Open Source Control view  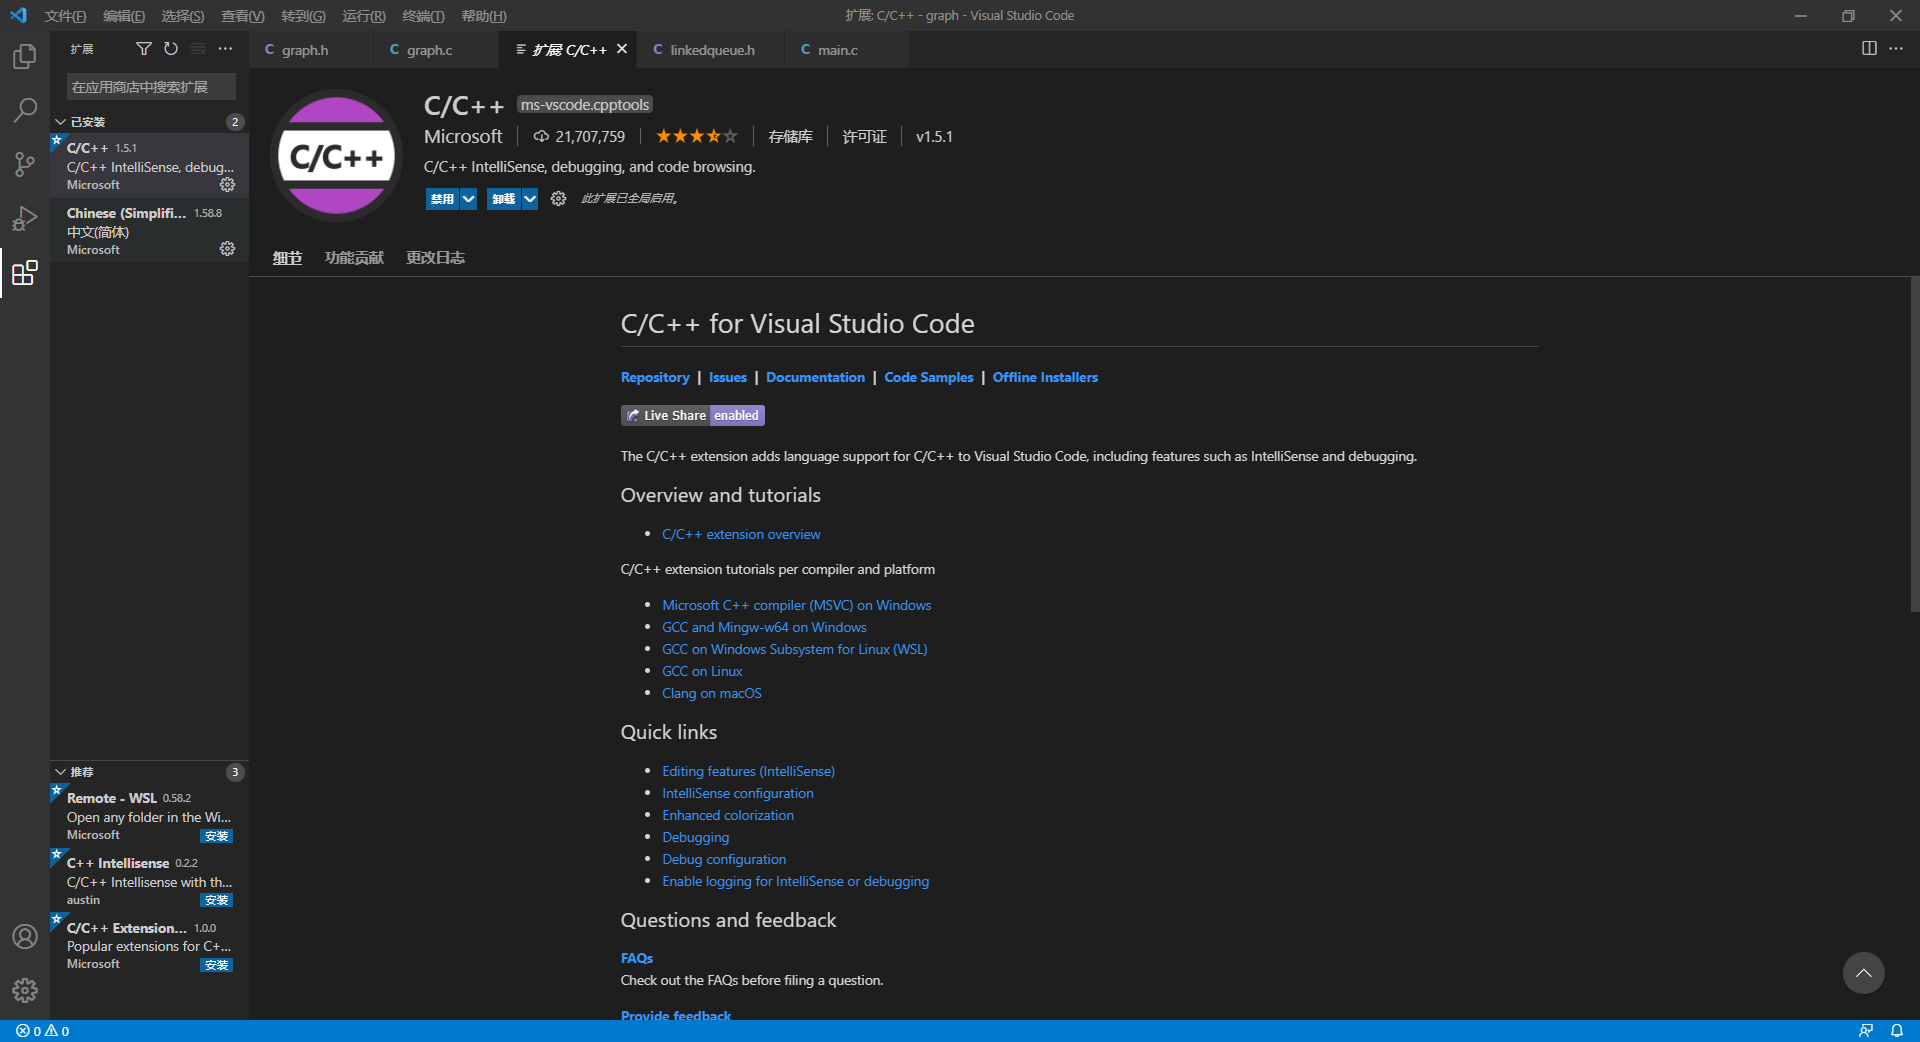pyautogui.click(x=25, y=164)
